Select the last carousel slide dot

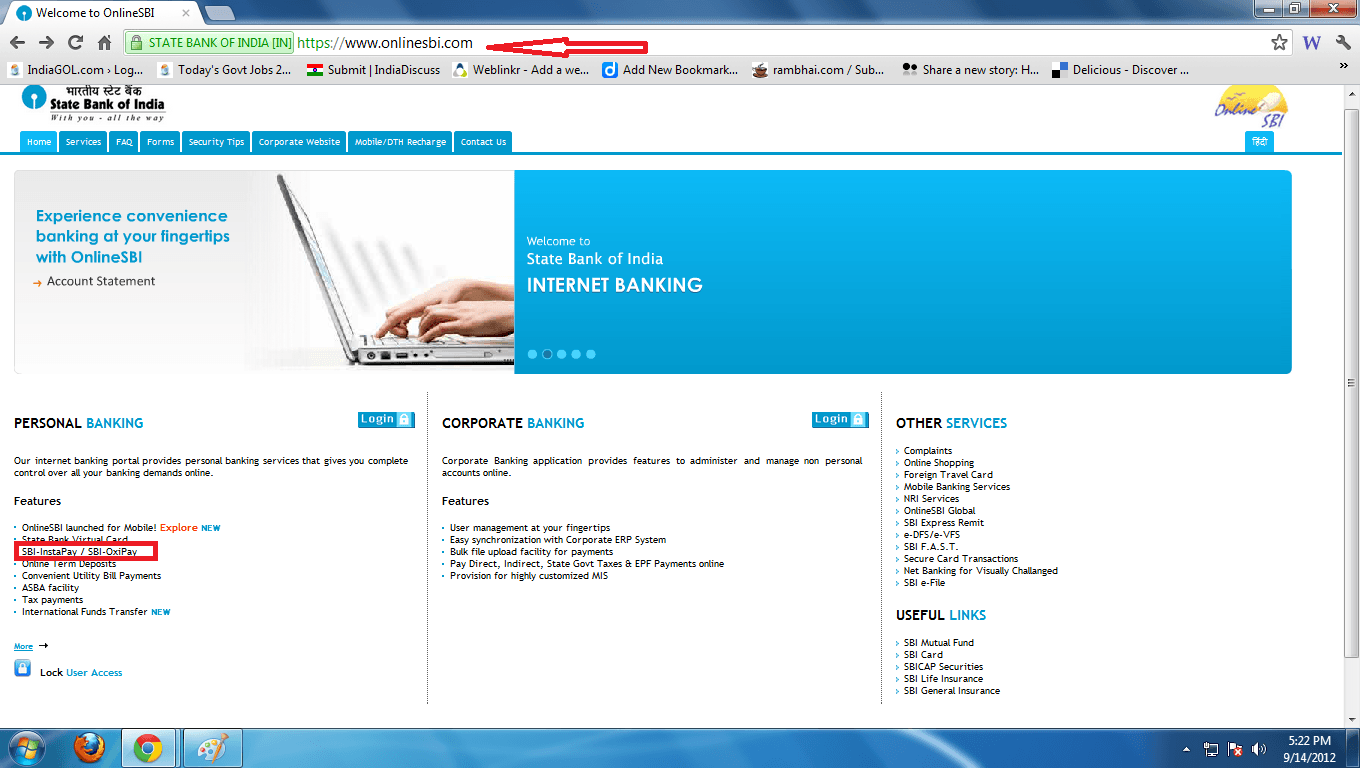click(x=591, y=354)
